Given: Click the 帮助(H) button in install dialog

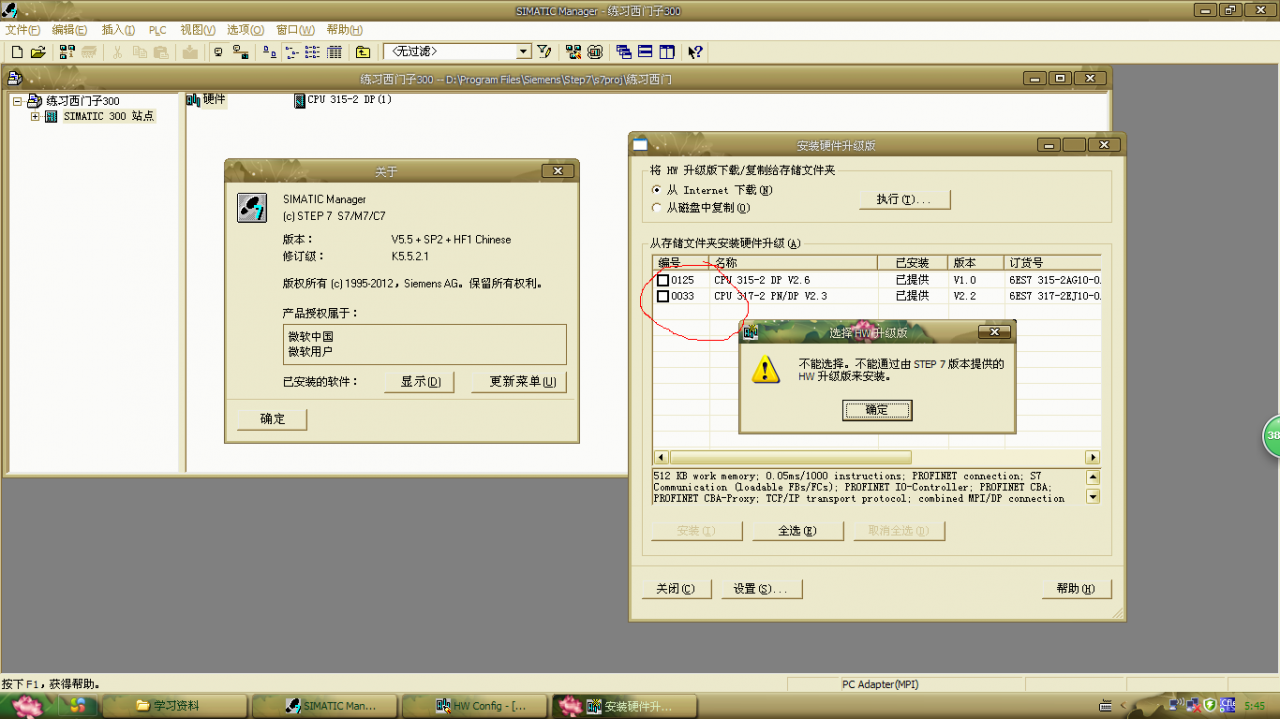Looking at the screenshot, I should [1076, 589].
